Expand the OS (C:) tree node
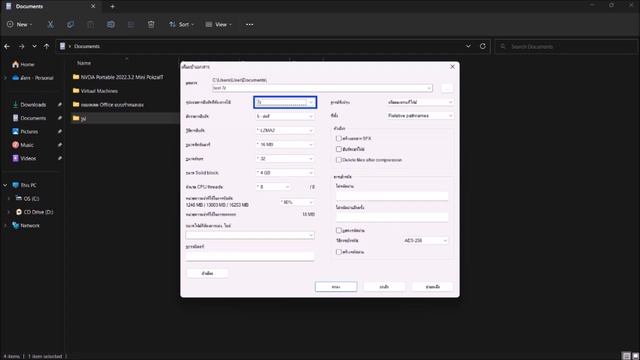The height and width of the screenshot is (360, 640). 9,198
